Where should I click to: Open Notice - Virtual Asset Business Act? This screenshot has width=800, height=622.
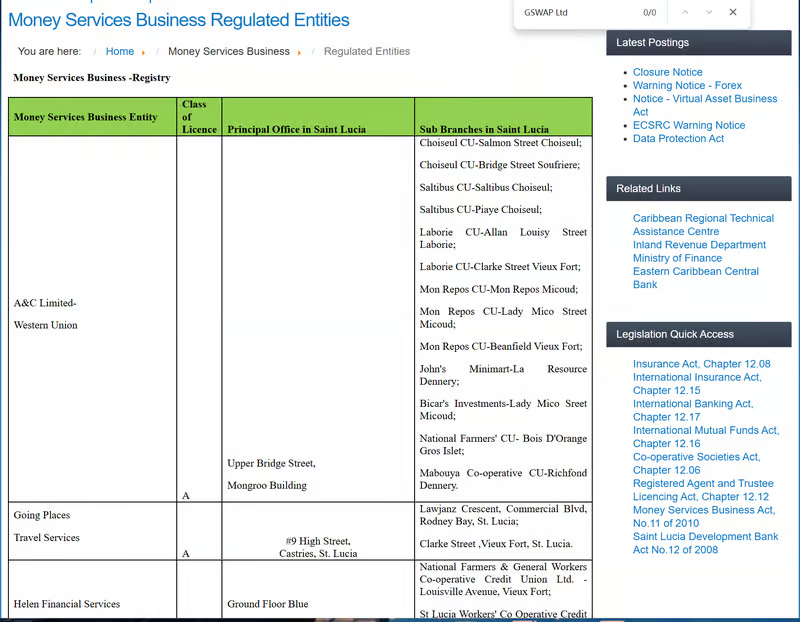point(704,99)
